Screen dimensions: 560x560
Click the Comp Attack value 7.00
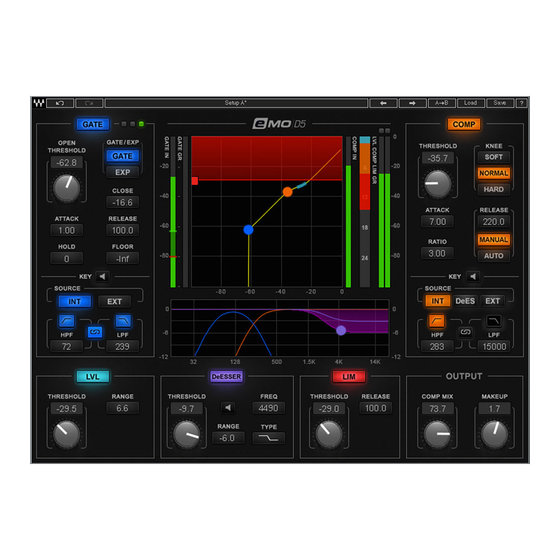click(438, 222)
